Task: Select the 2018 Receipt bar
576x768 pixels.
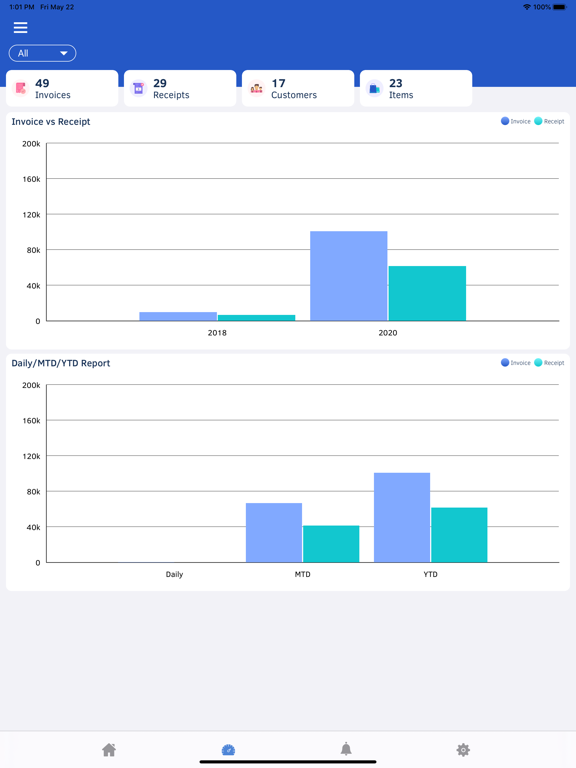Action: [x=257, y=318]
